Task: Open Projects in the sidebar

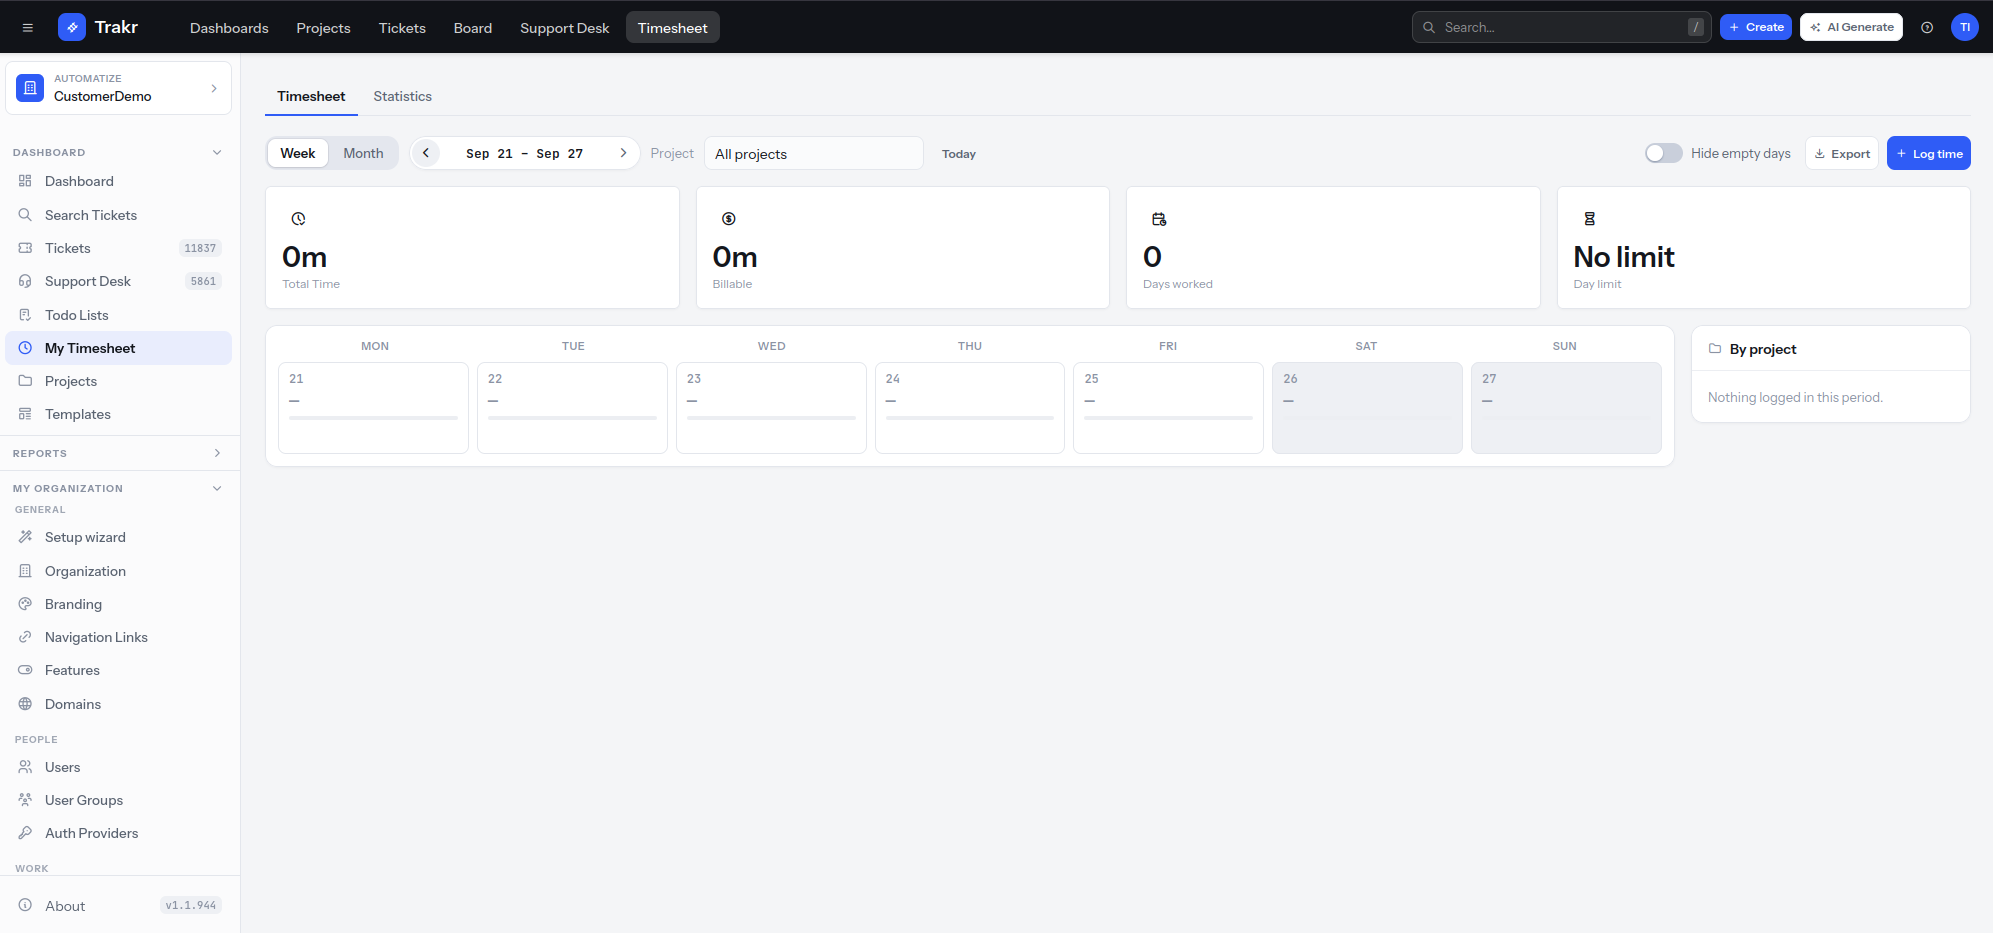Action: point(119,381)
